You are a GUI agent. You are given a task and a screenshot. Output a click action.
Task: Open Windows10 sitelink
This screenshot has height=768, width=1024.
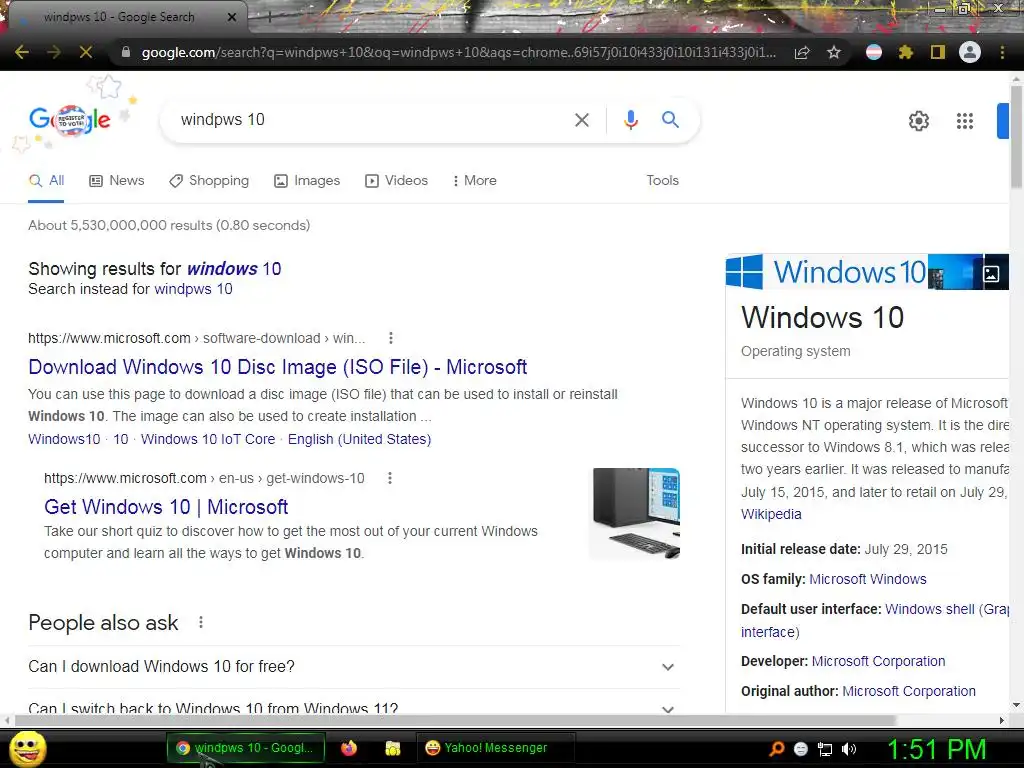[64, 440]
